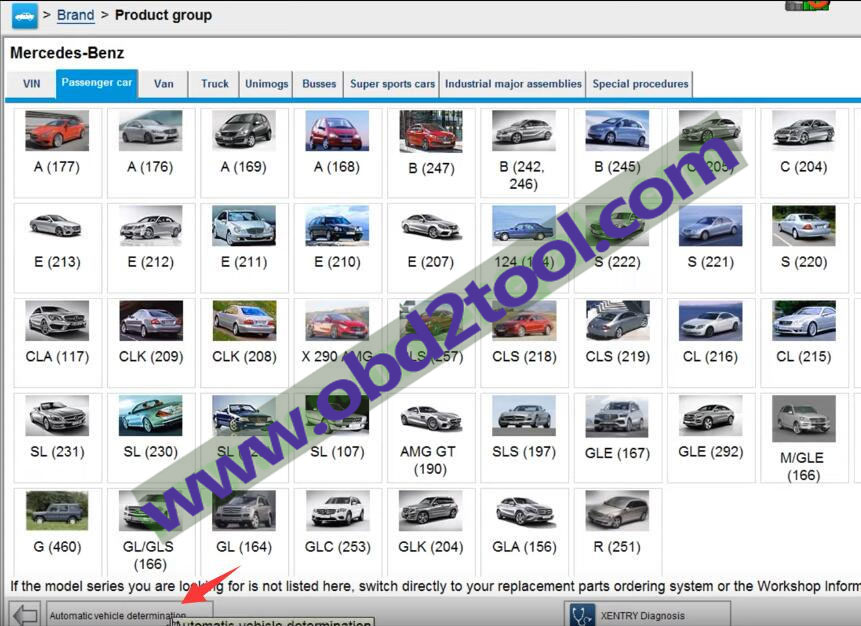This screenshot has width=861, height=626.
Task: Select the G (460) model tile
Action: pyautogui.click(x=58, y=532)
